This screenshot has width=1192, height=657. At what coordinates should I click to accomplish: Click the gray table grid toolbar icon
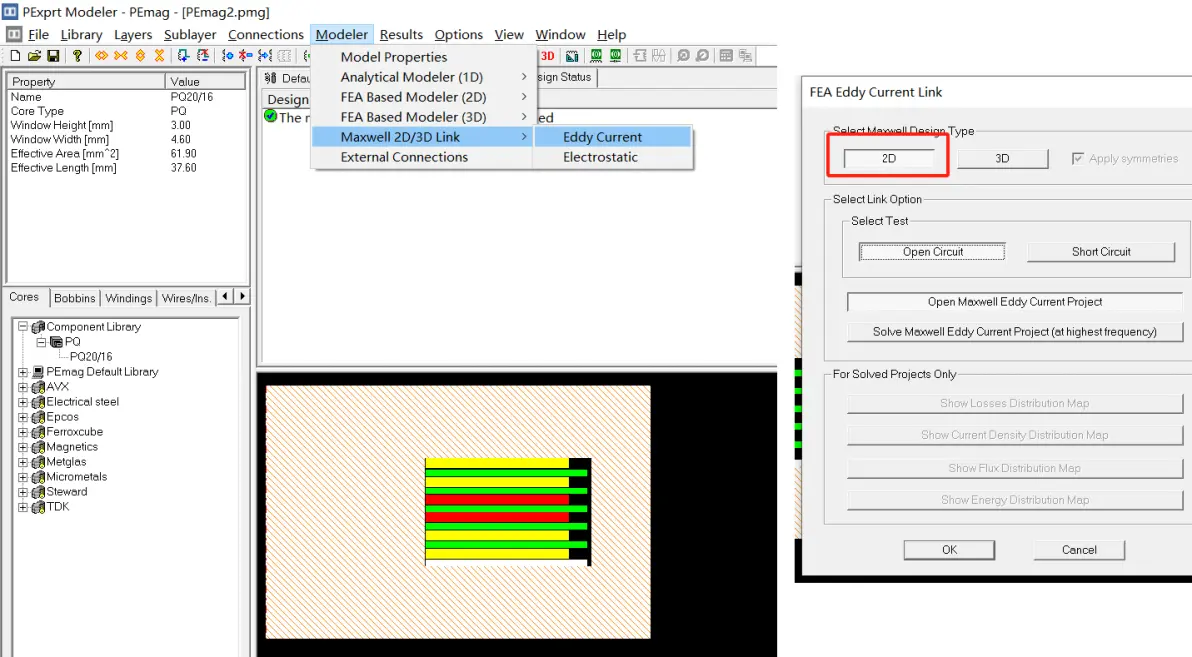point(726,56)
